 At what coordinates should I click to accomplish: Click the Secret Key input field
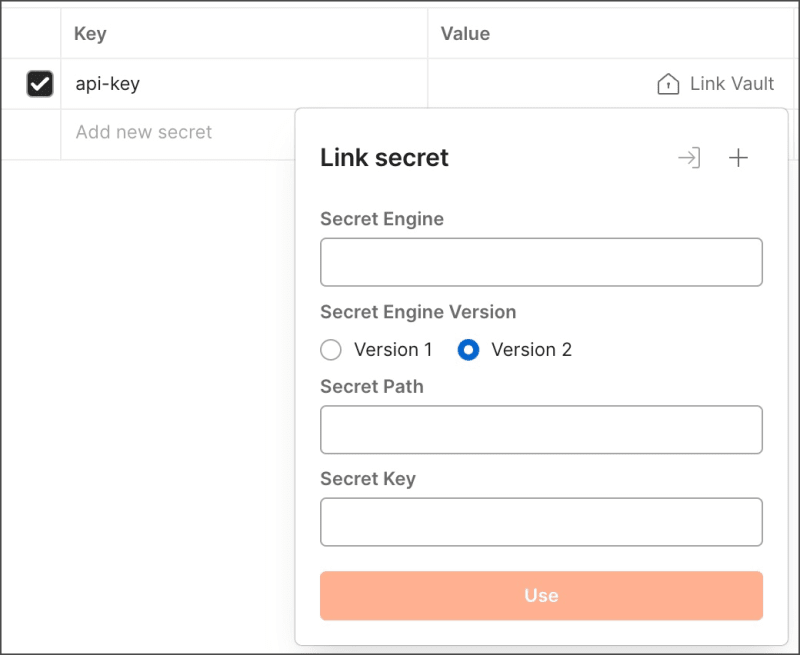[x=541, y=521]
